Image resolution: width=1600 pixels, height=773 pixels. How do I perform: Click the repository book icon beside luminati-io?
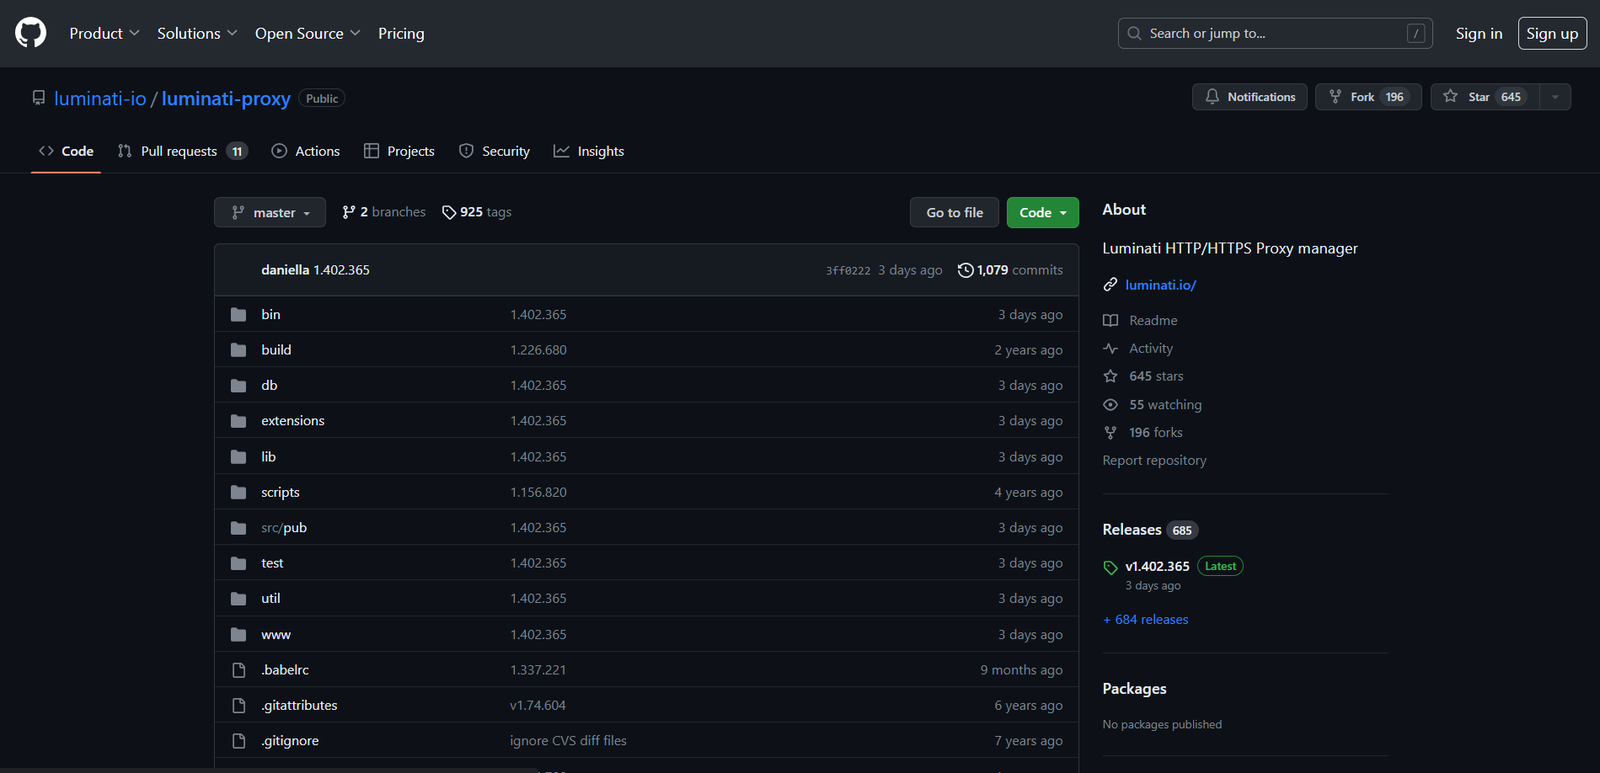tap(39, 98)
